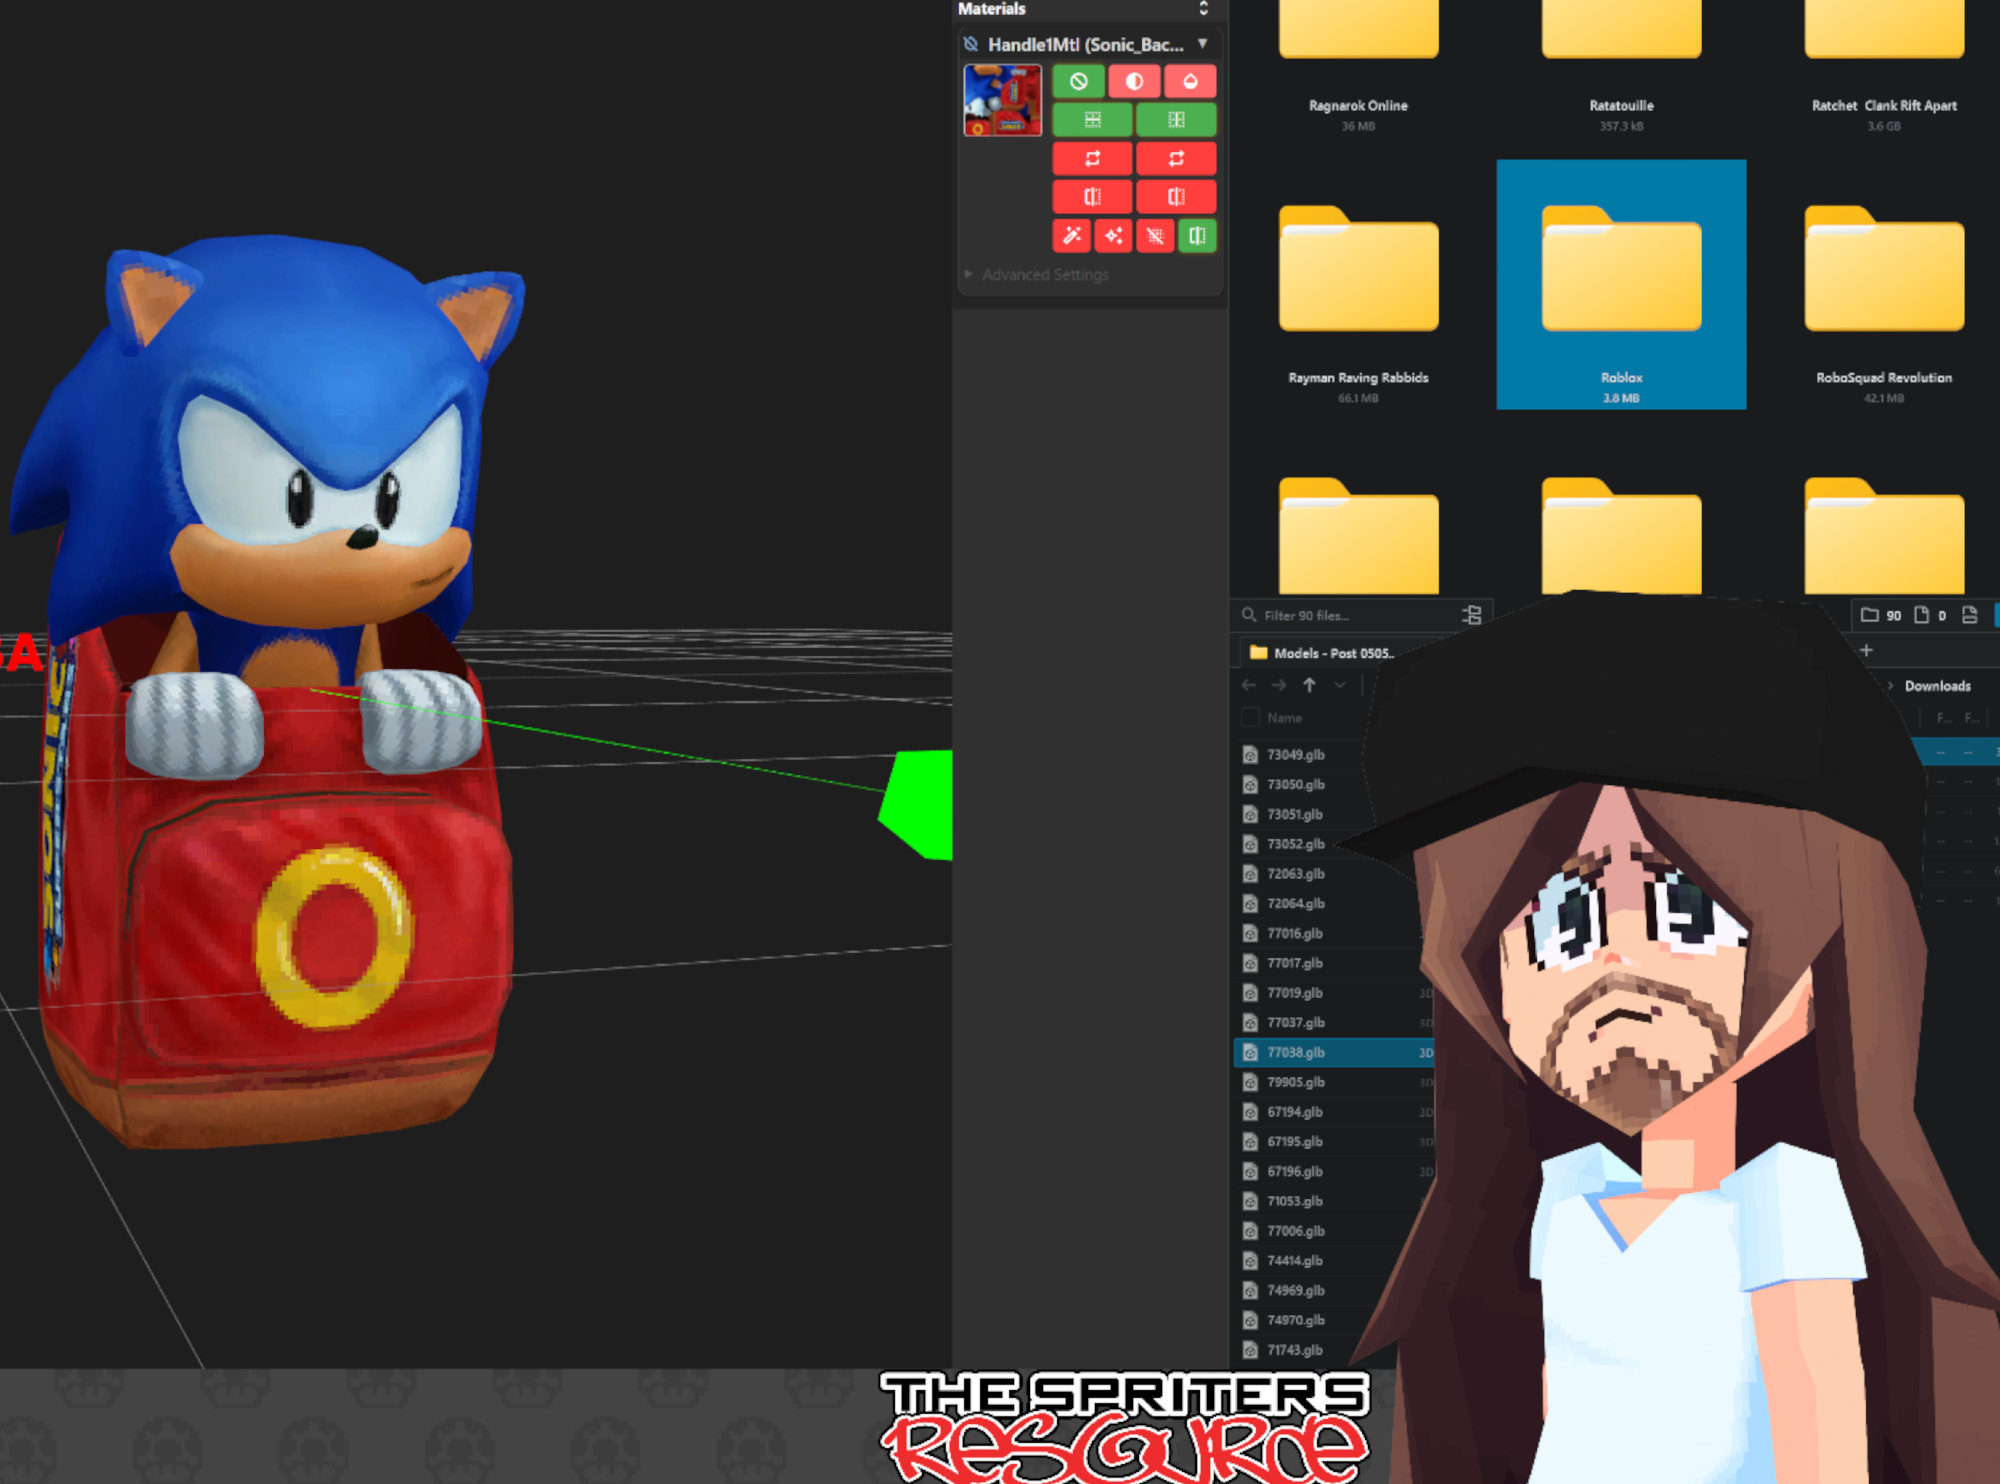Open the Handle1Mtl material dropdown arrow

(x=1203, y=44)
